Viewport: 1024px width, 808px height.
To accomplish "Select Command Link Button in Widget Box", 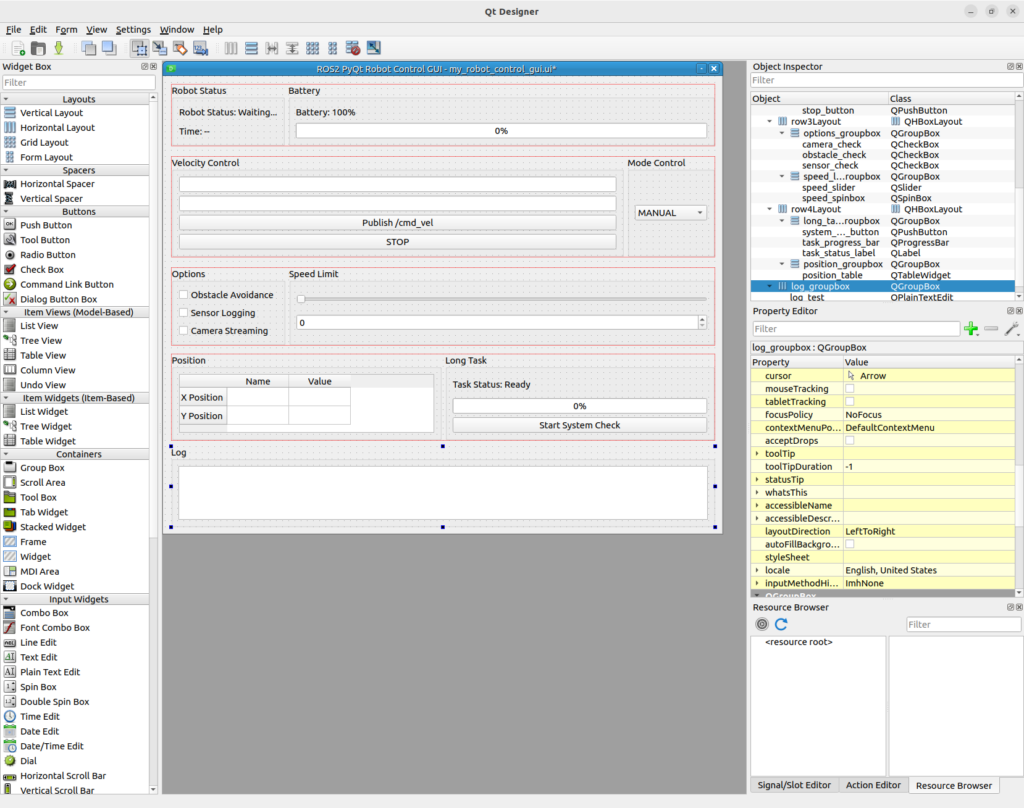I will (x=67, y=284).
